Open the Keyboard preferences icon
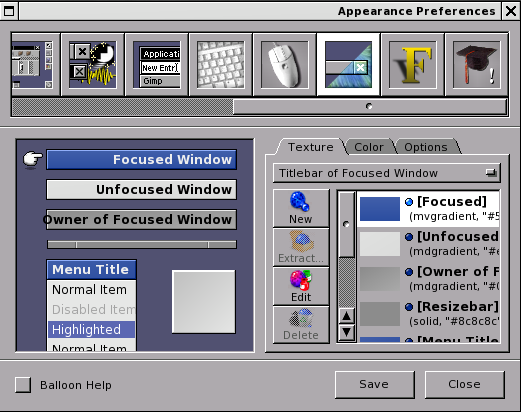The image size is (521, 412). pos(220,64)
